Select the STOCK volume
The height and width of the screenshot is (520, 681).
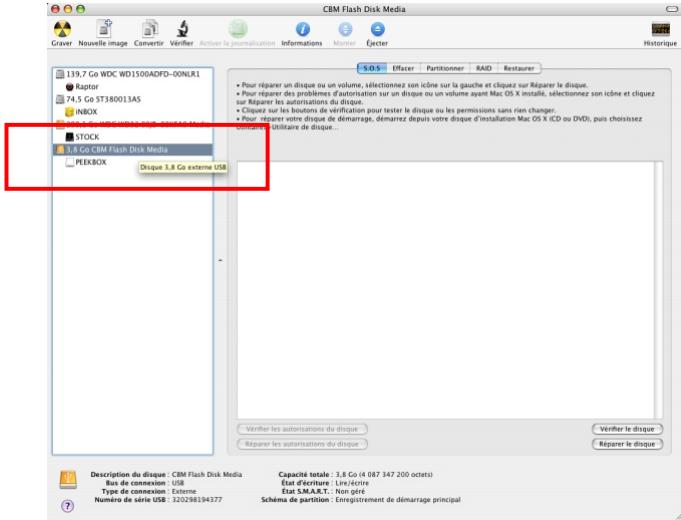click(132, 137)
